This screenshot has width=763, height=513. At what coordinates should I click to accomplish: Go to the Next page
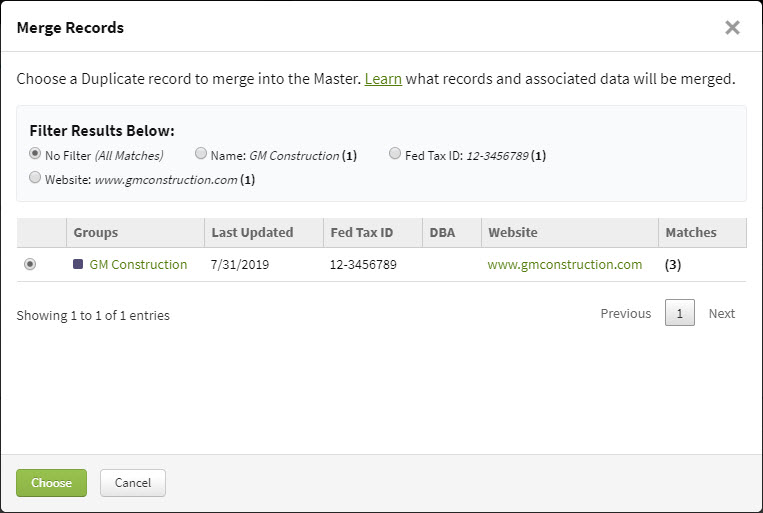[722, 313]
